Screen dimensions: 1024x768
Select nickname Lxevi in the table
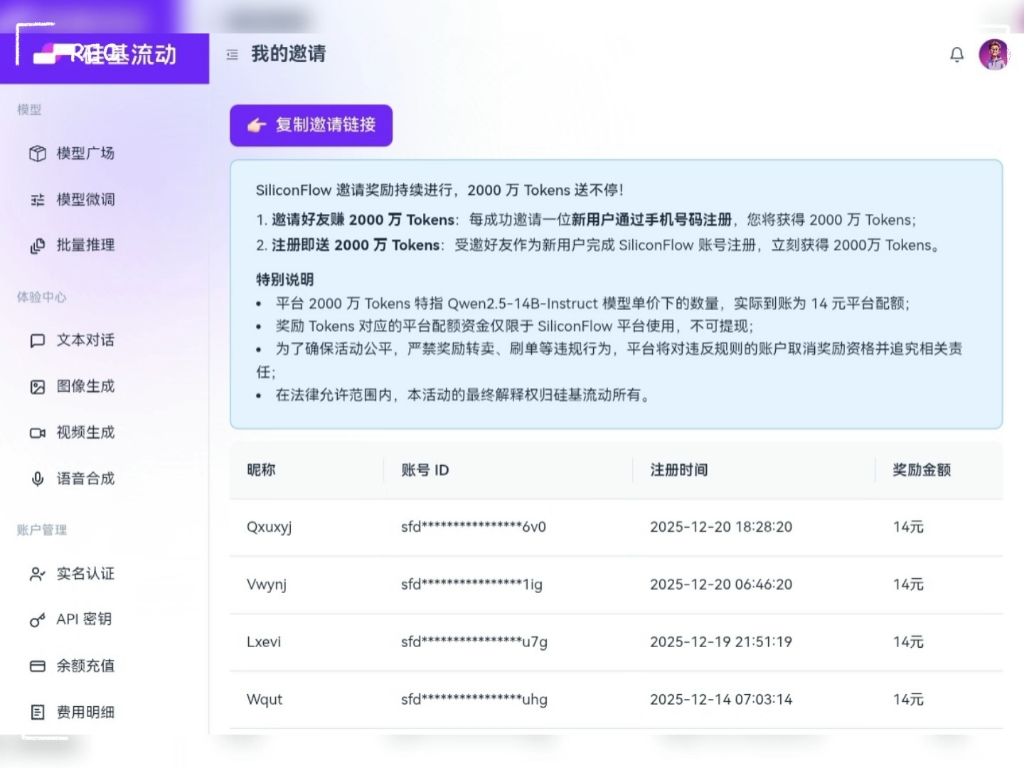point(264,642)
